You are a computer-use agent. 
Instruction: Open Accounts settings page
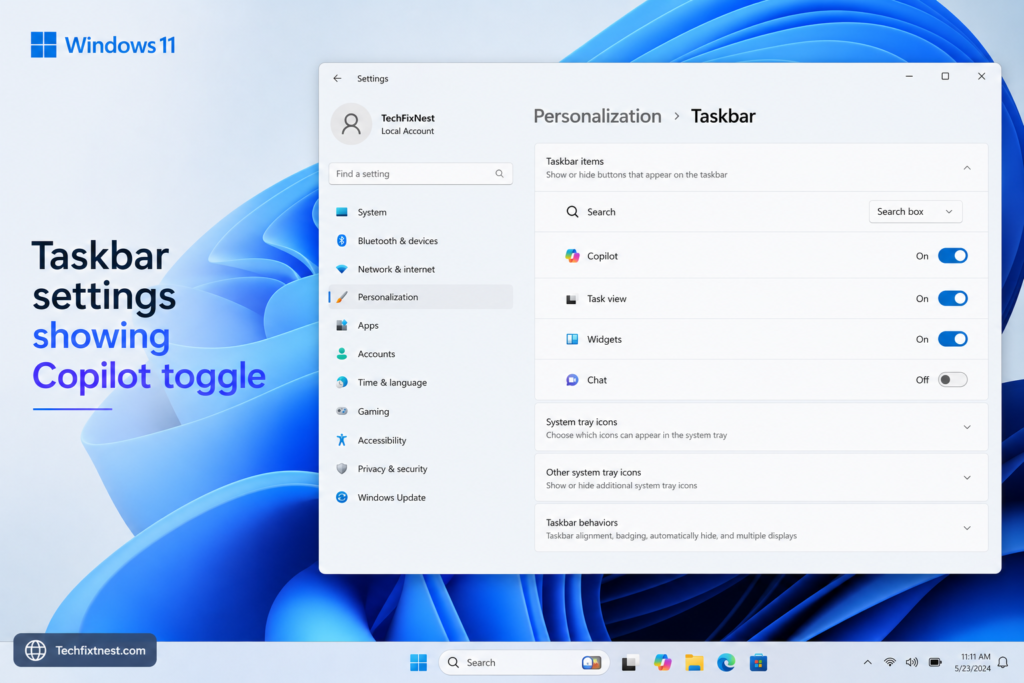click(421, 354)
